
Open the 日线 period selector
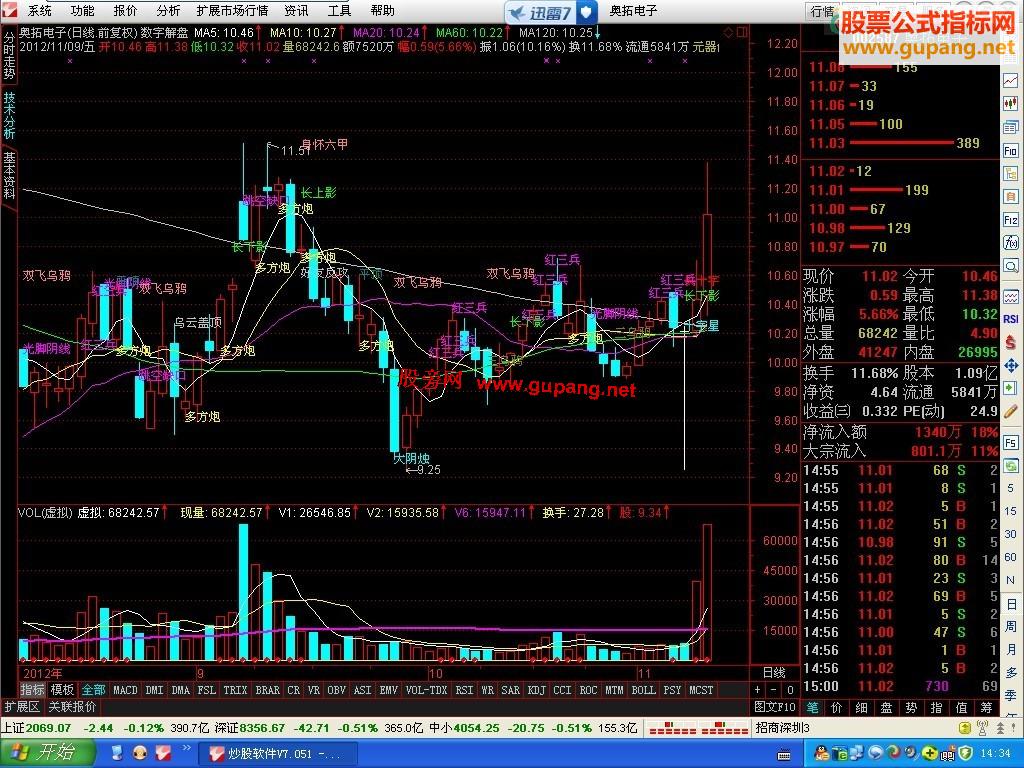pos(775,672)
